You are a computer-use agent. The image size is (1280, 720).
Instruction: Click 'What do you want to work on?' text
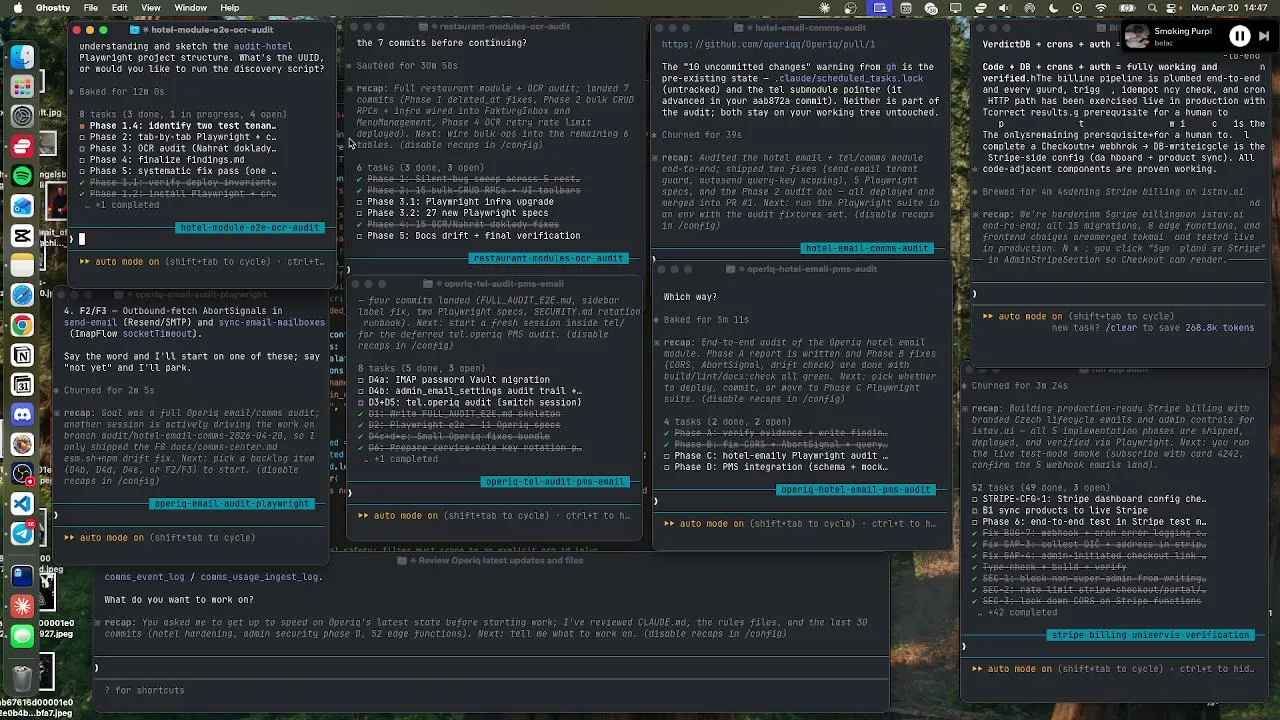pyautogui.click(x=179, y=600)
